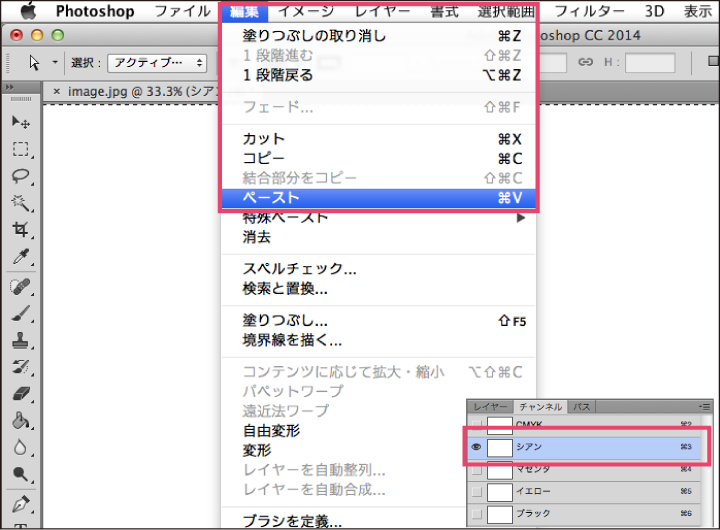Select the イエロー channel row

[584, 491]
